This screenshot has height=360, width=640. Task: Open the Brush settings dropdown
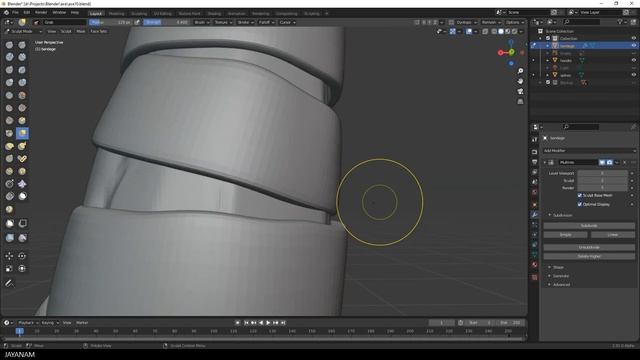(202, 22)
